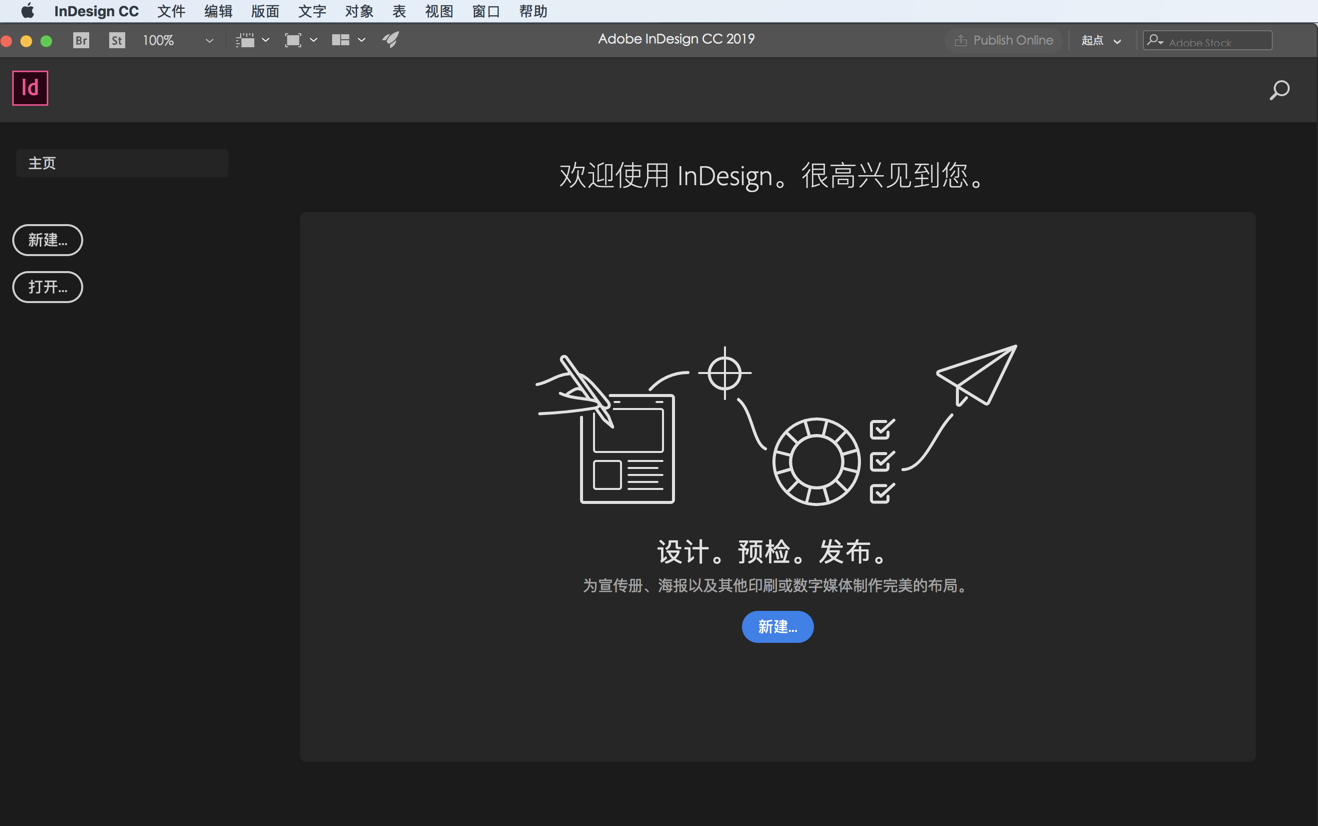Click the Publish Online button
Screen dimensions: 1318x826
coord(1003,40)
